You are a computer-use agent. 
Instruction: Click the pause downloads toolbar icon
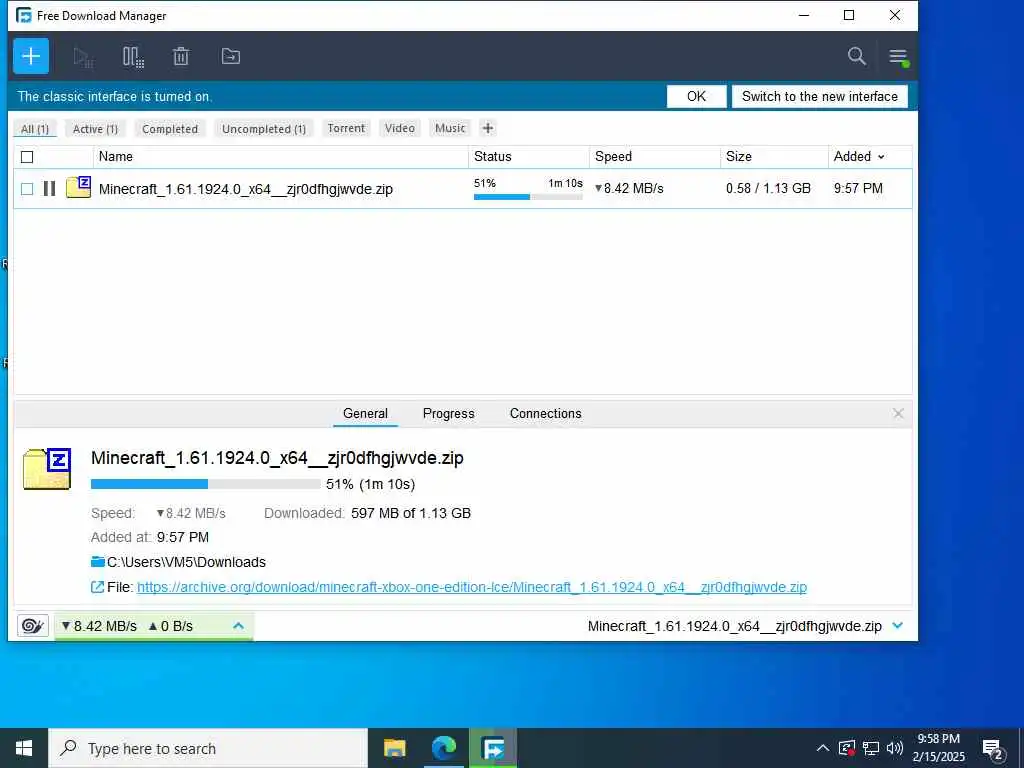click(x=133, y=57)
